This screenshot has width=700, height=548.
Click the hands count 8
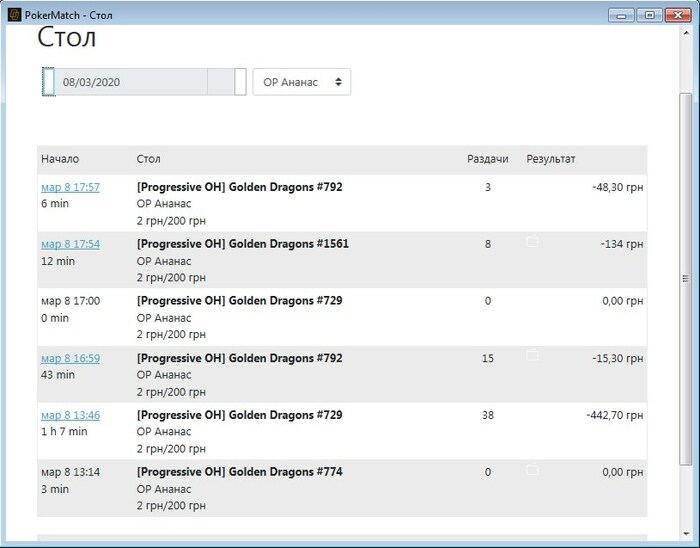coord(488,244)
